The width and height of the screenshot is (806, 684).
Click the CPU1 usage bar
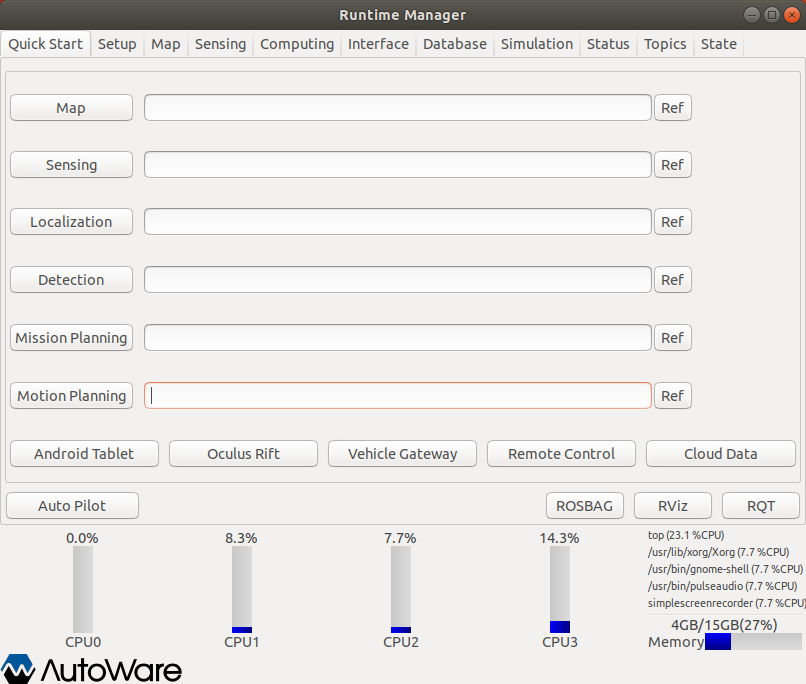tap(242, 589)
